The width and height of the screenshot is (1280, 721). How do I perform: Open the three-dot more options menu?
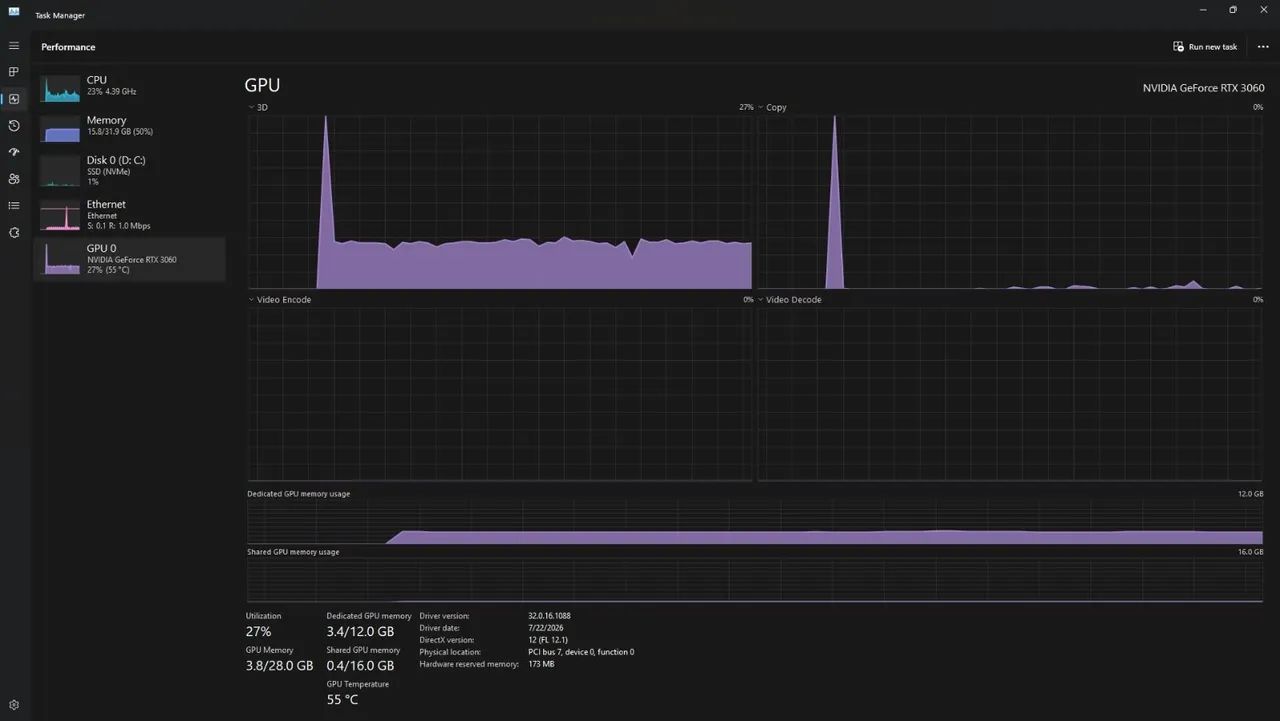(1263, 47)
